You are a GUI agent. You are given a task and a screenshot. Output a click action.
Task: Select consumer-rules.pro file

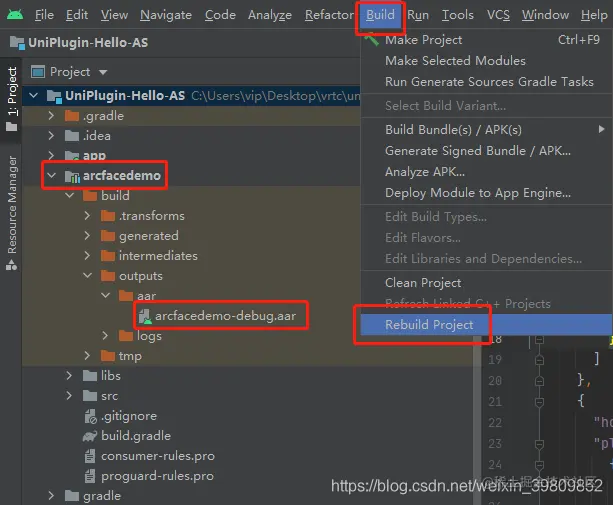[x=158, y=456]
